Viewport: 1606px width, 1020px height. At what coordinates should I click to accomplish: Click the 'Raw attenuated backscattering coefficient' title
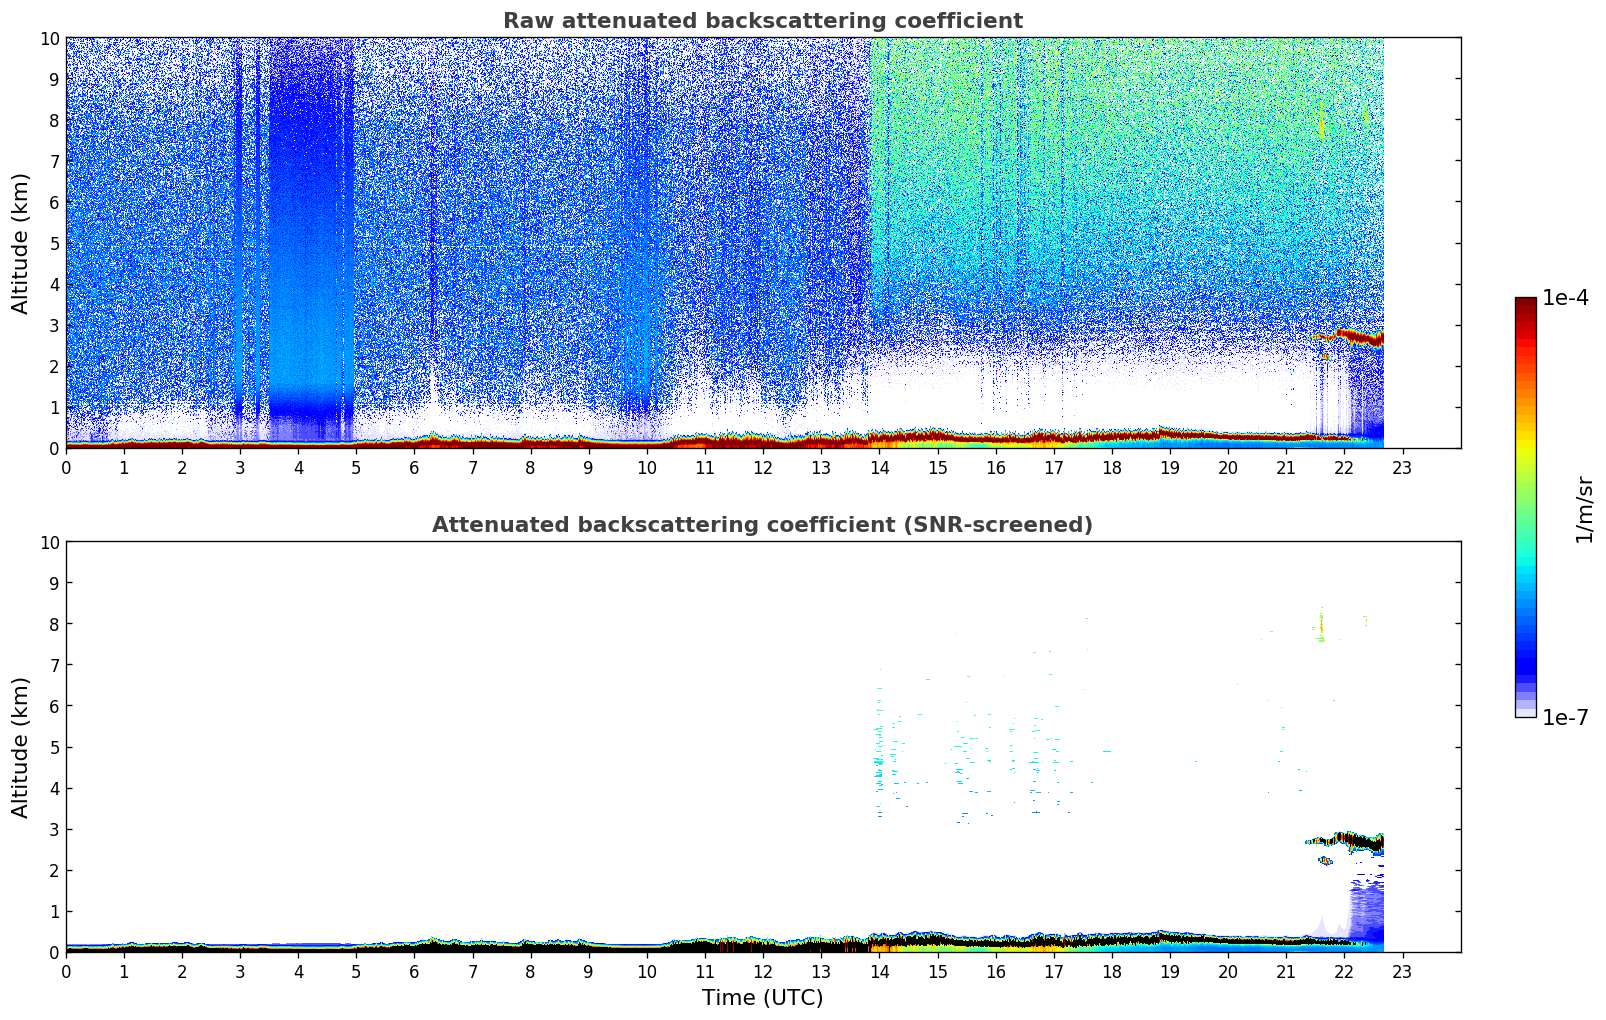762,21
